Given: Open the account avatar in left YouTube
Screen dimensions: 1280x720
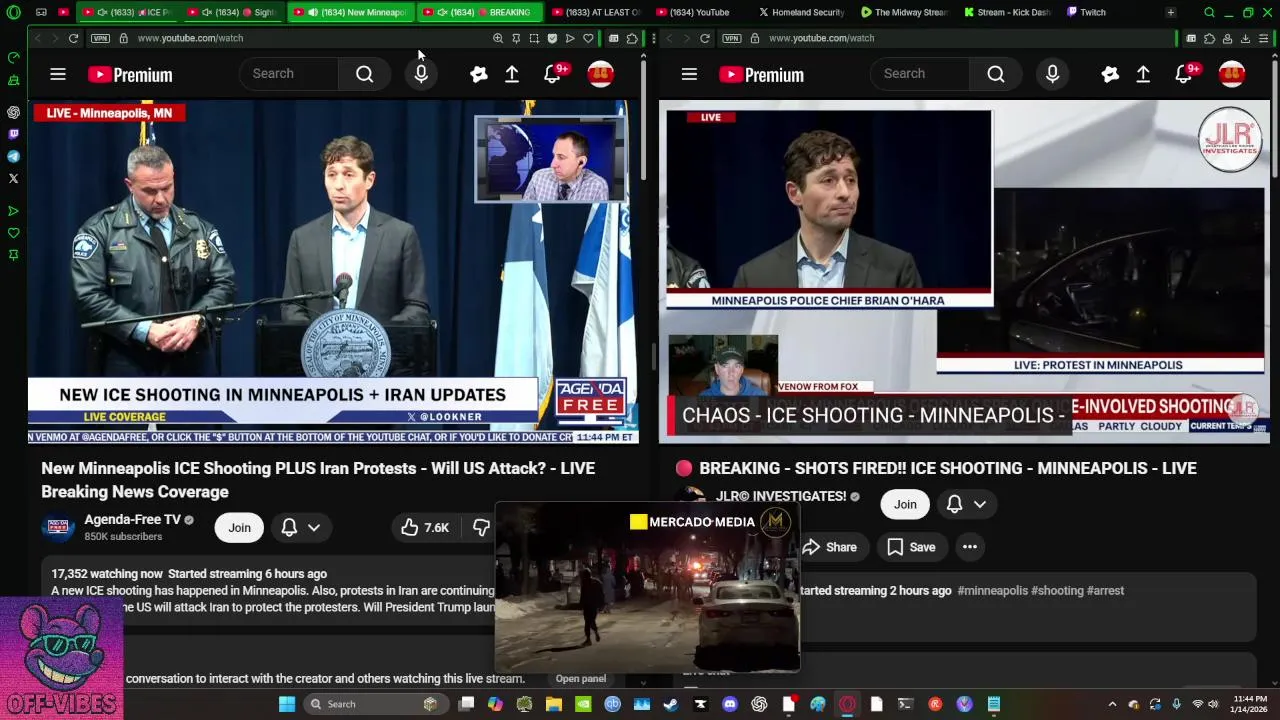Looking at the screenshot, I should 601,74.
